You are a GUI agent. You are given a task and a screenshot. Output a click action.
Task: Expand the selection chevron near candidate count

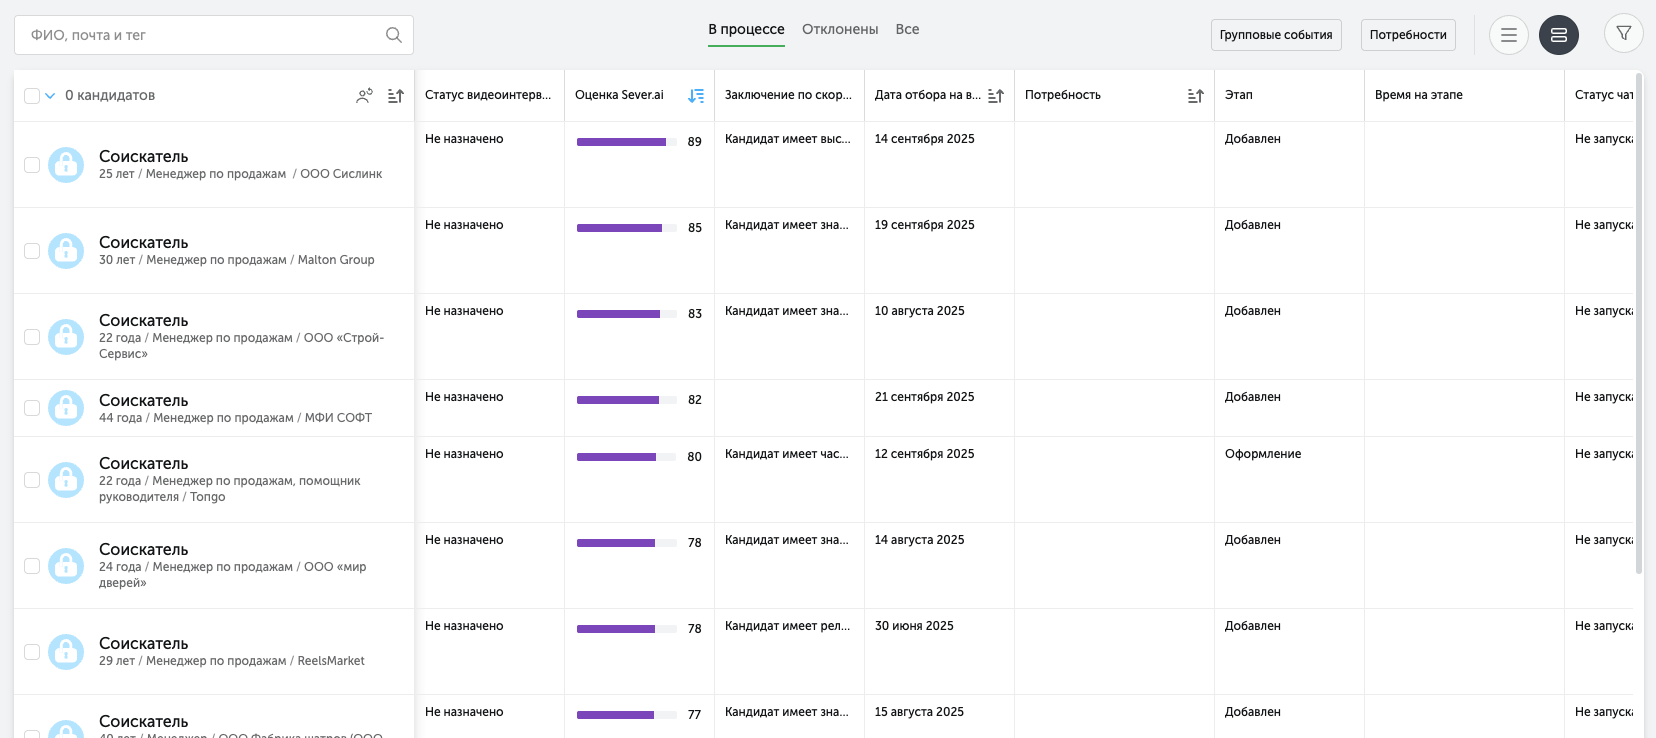[x=50, y=96]
